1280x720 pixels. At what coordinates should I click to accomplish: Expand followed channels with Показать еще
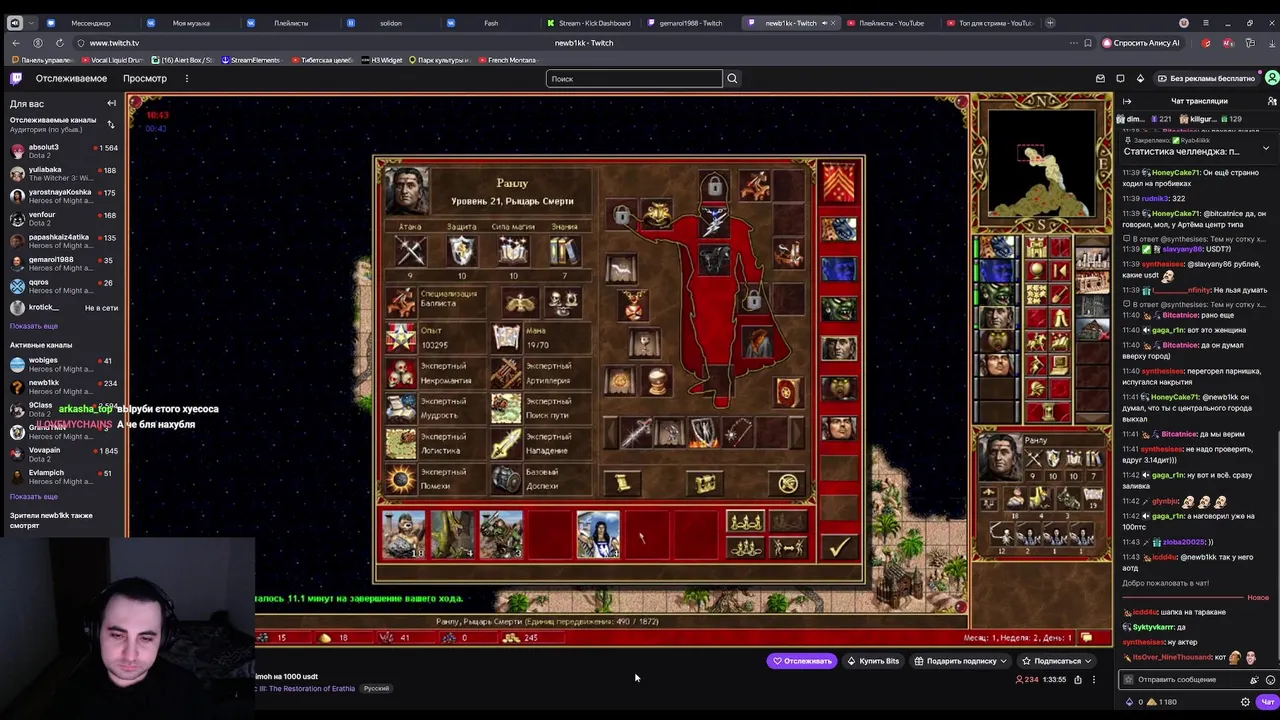(34, 326)
